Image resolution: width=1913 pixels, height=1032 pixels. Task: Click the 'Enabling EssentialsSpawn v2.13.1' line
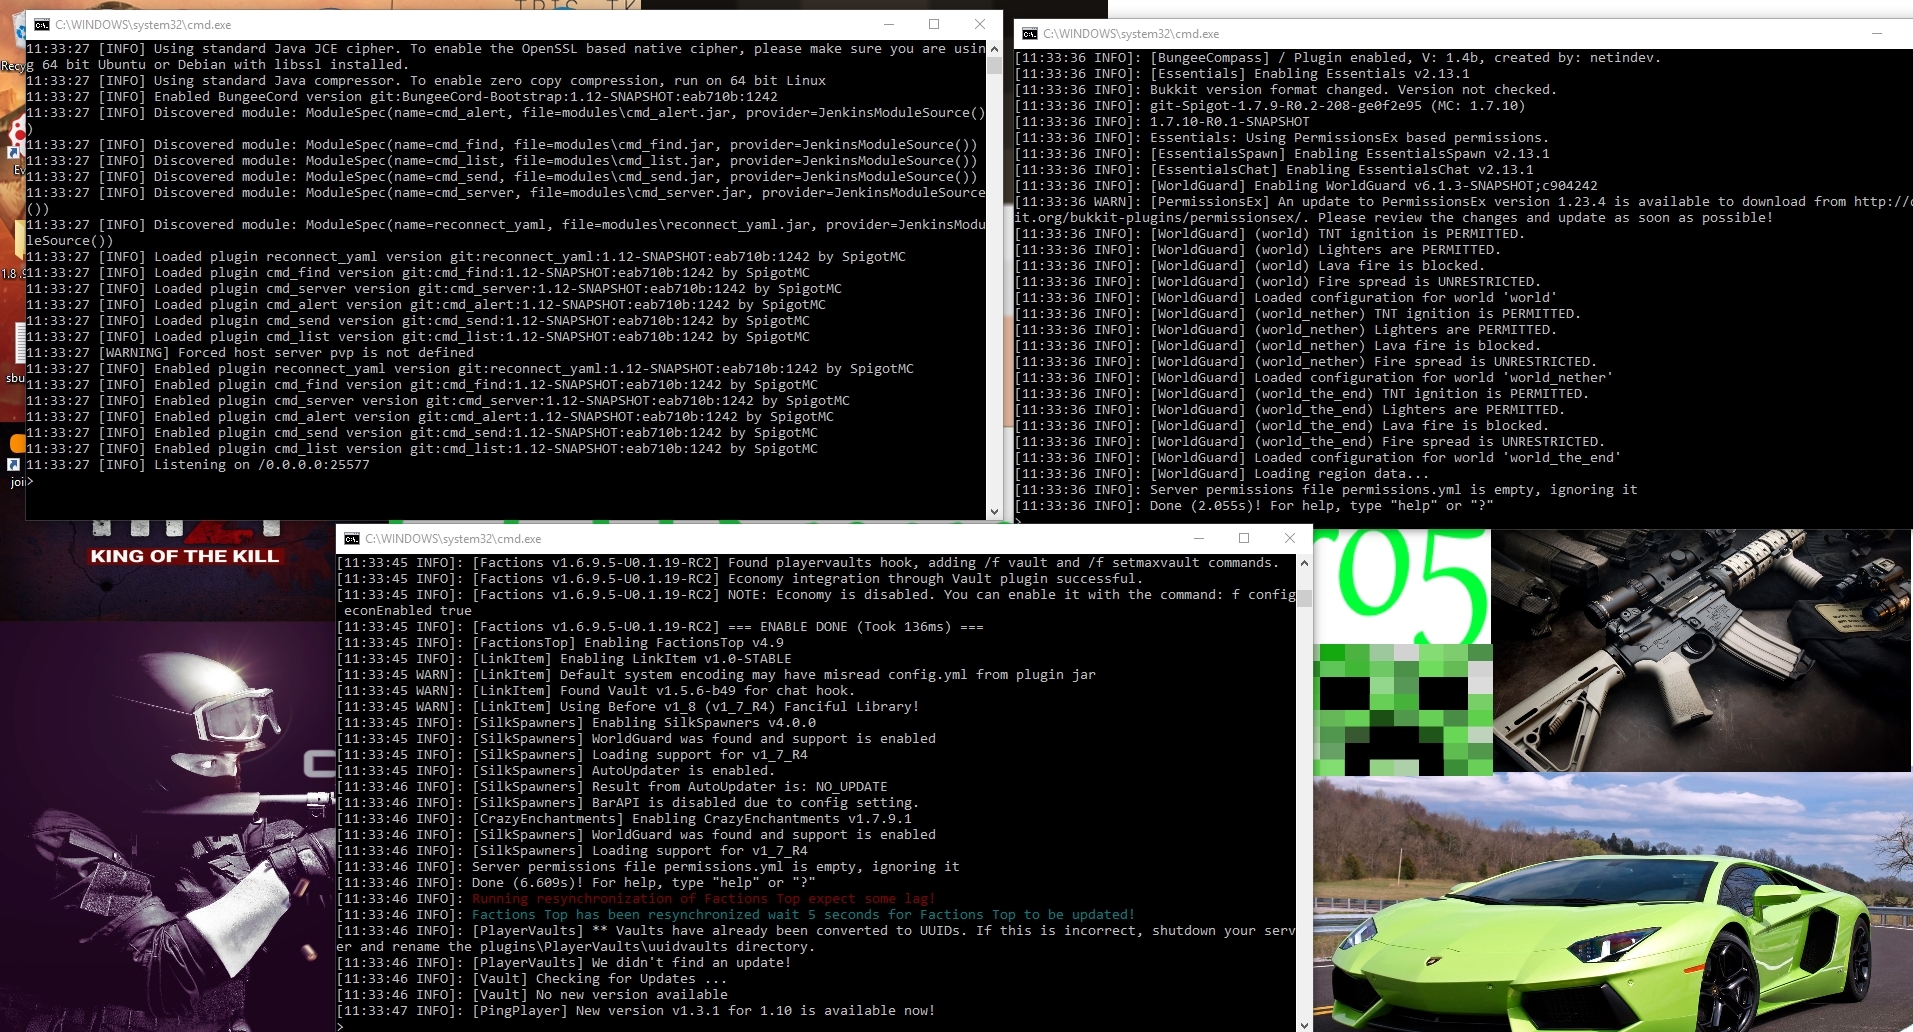(x=1282, y=154)
